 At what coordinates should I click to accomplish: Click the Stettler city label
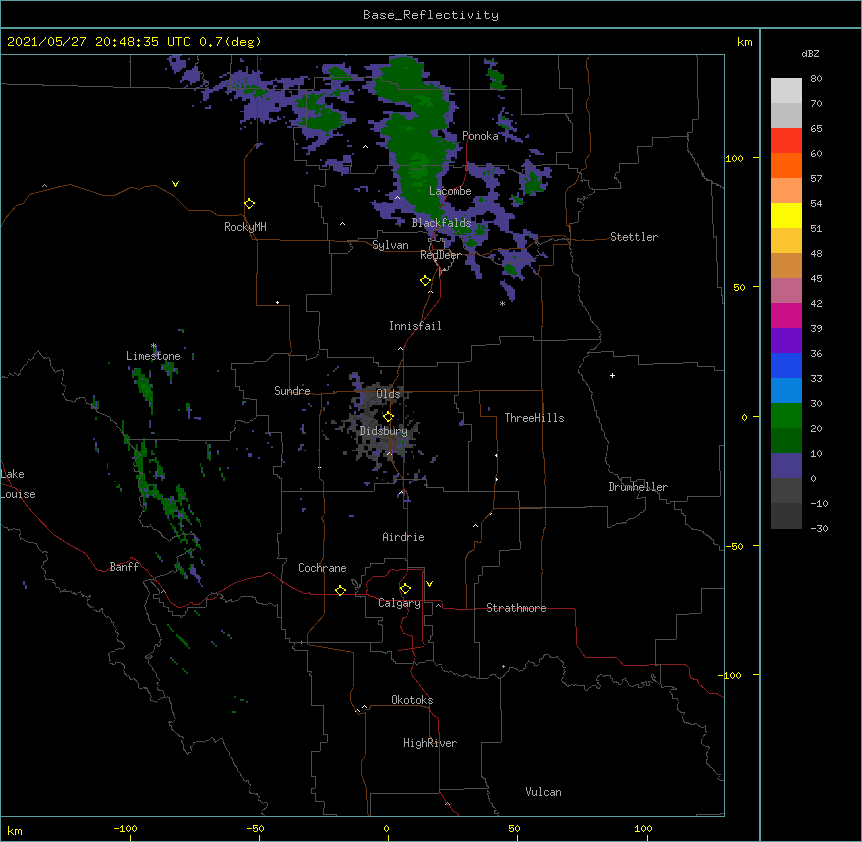pos(634,237)
